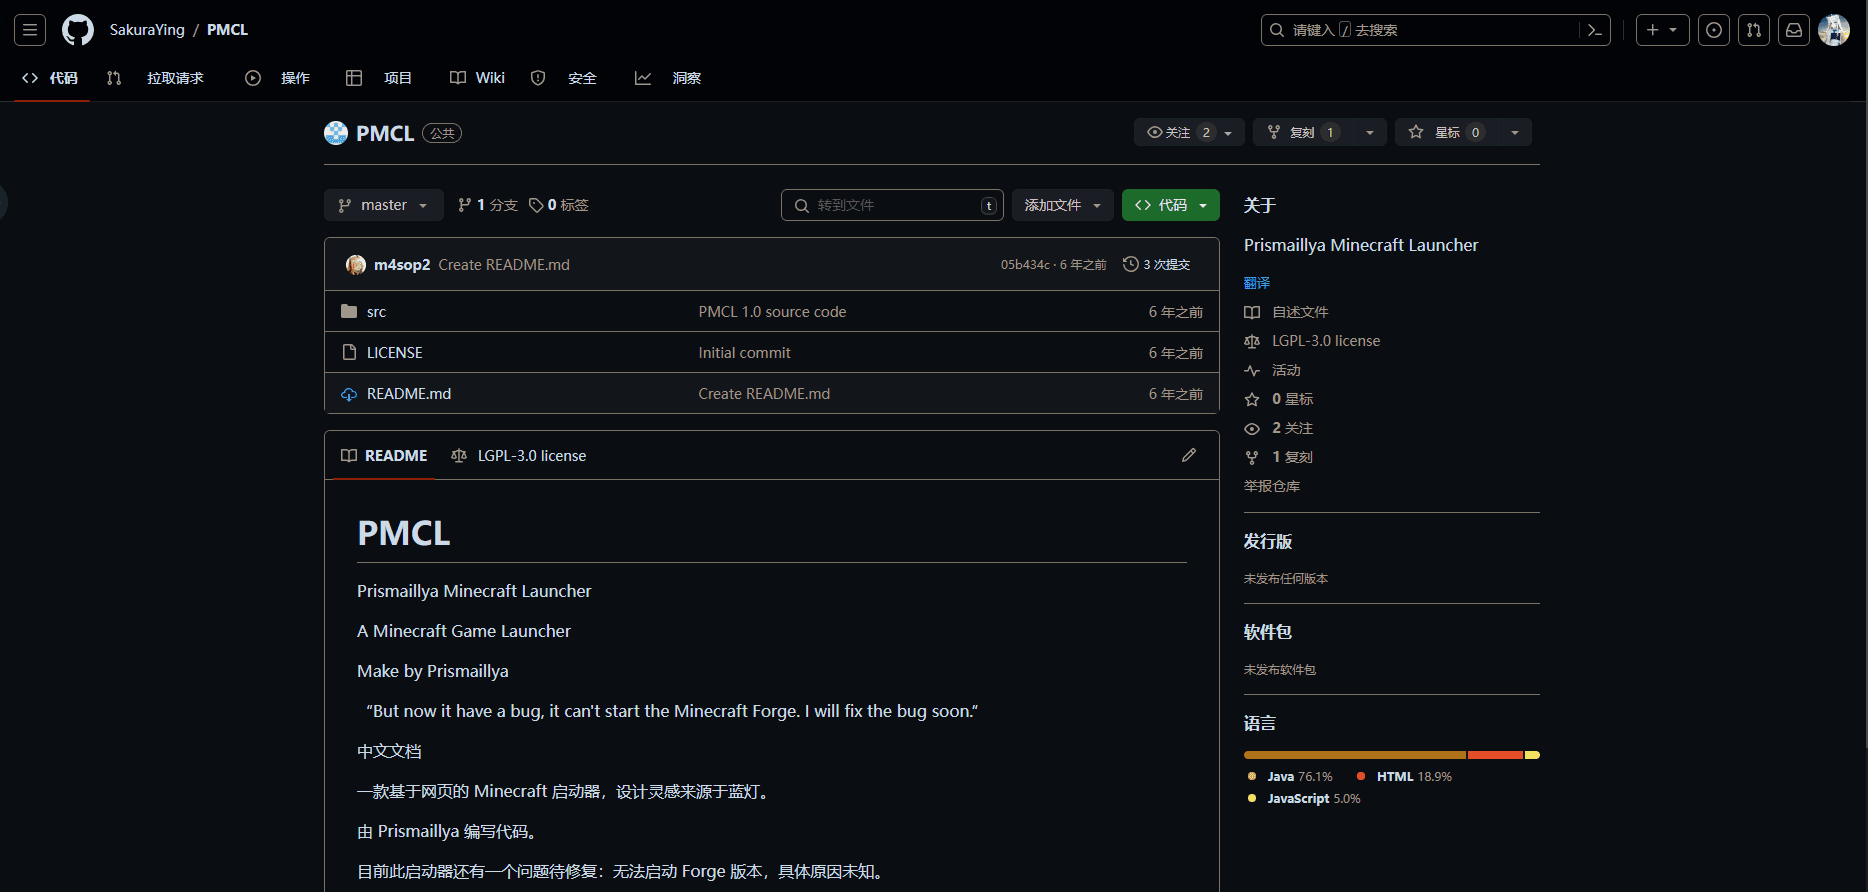Click the GitHub logo icon
The height and width of the screenshot is (892, 1868).
click(x=78, y=30)
